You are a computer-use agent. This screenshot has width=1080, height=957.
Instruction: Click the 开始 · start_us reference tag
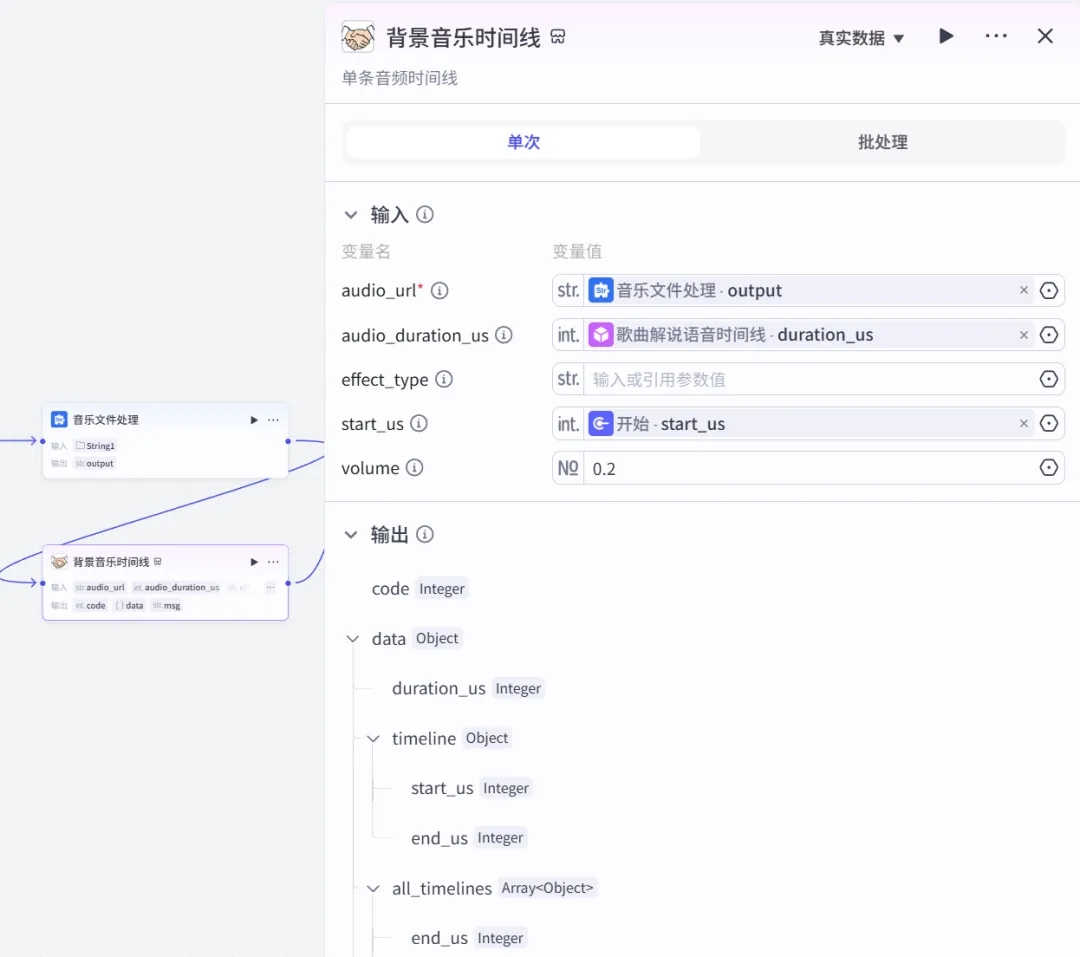(x=810, y=424)
